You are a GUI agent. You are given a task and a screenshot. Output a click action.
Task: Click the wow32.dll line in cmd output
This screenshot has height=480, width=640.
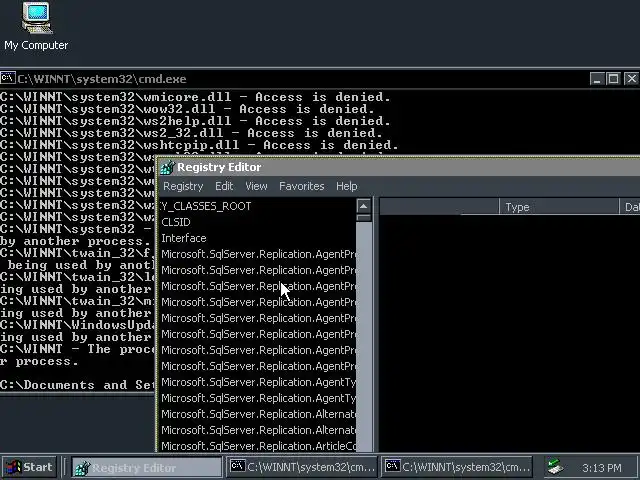(187, 109)
